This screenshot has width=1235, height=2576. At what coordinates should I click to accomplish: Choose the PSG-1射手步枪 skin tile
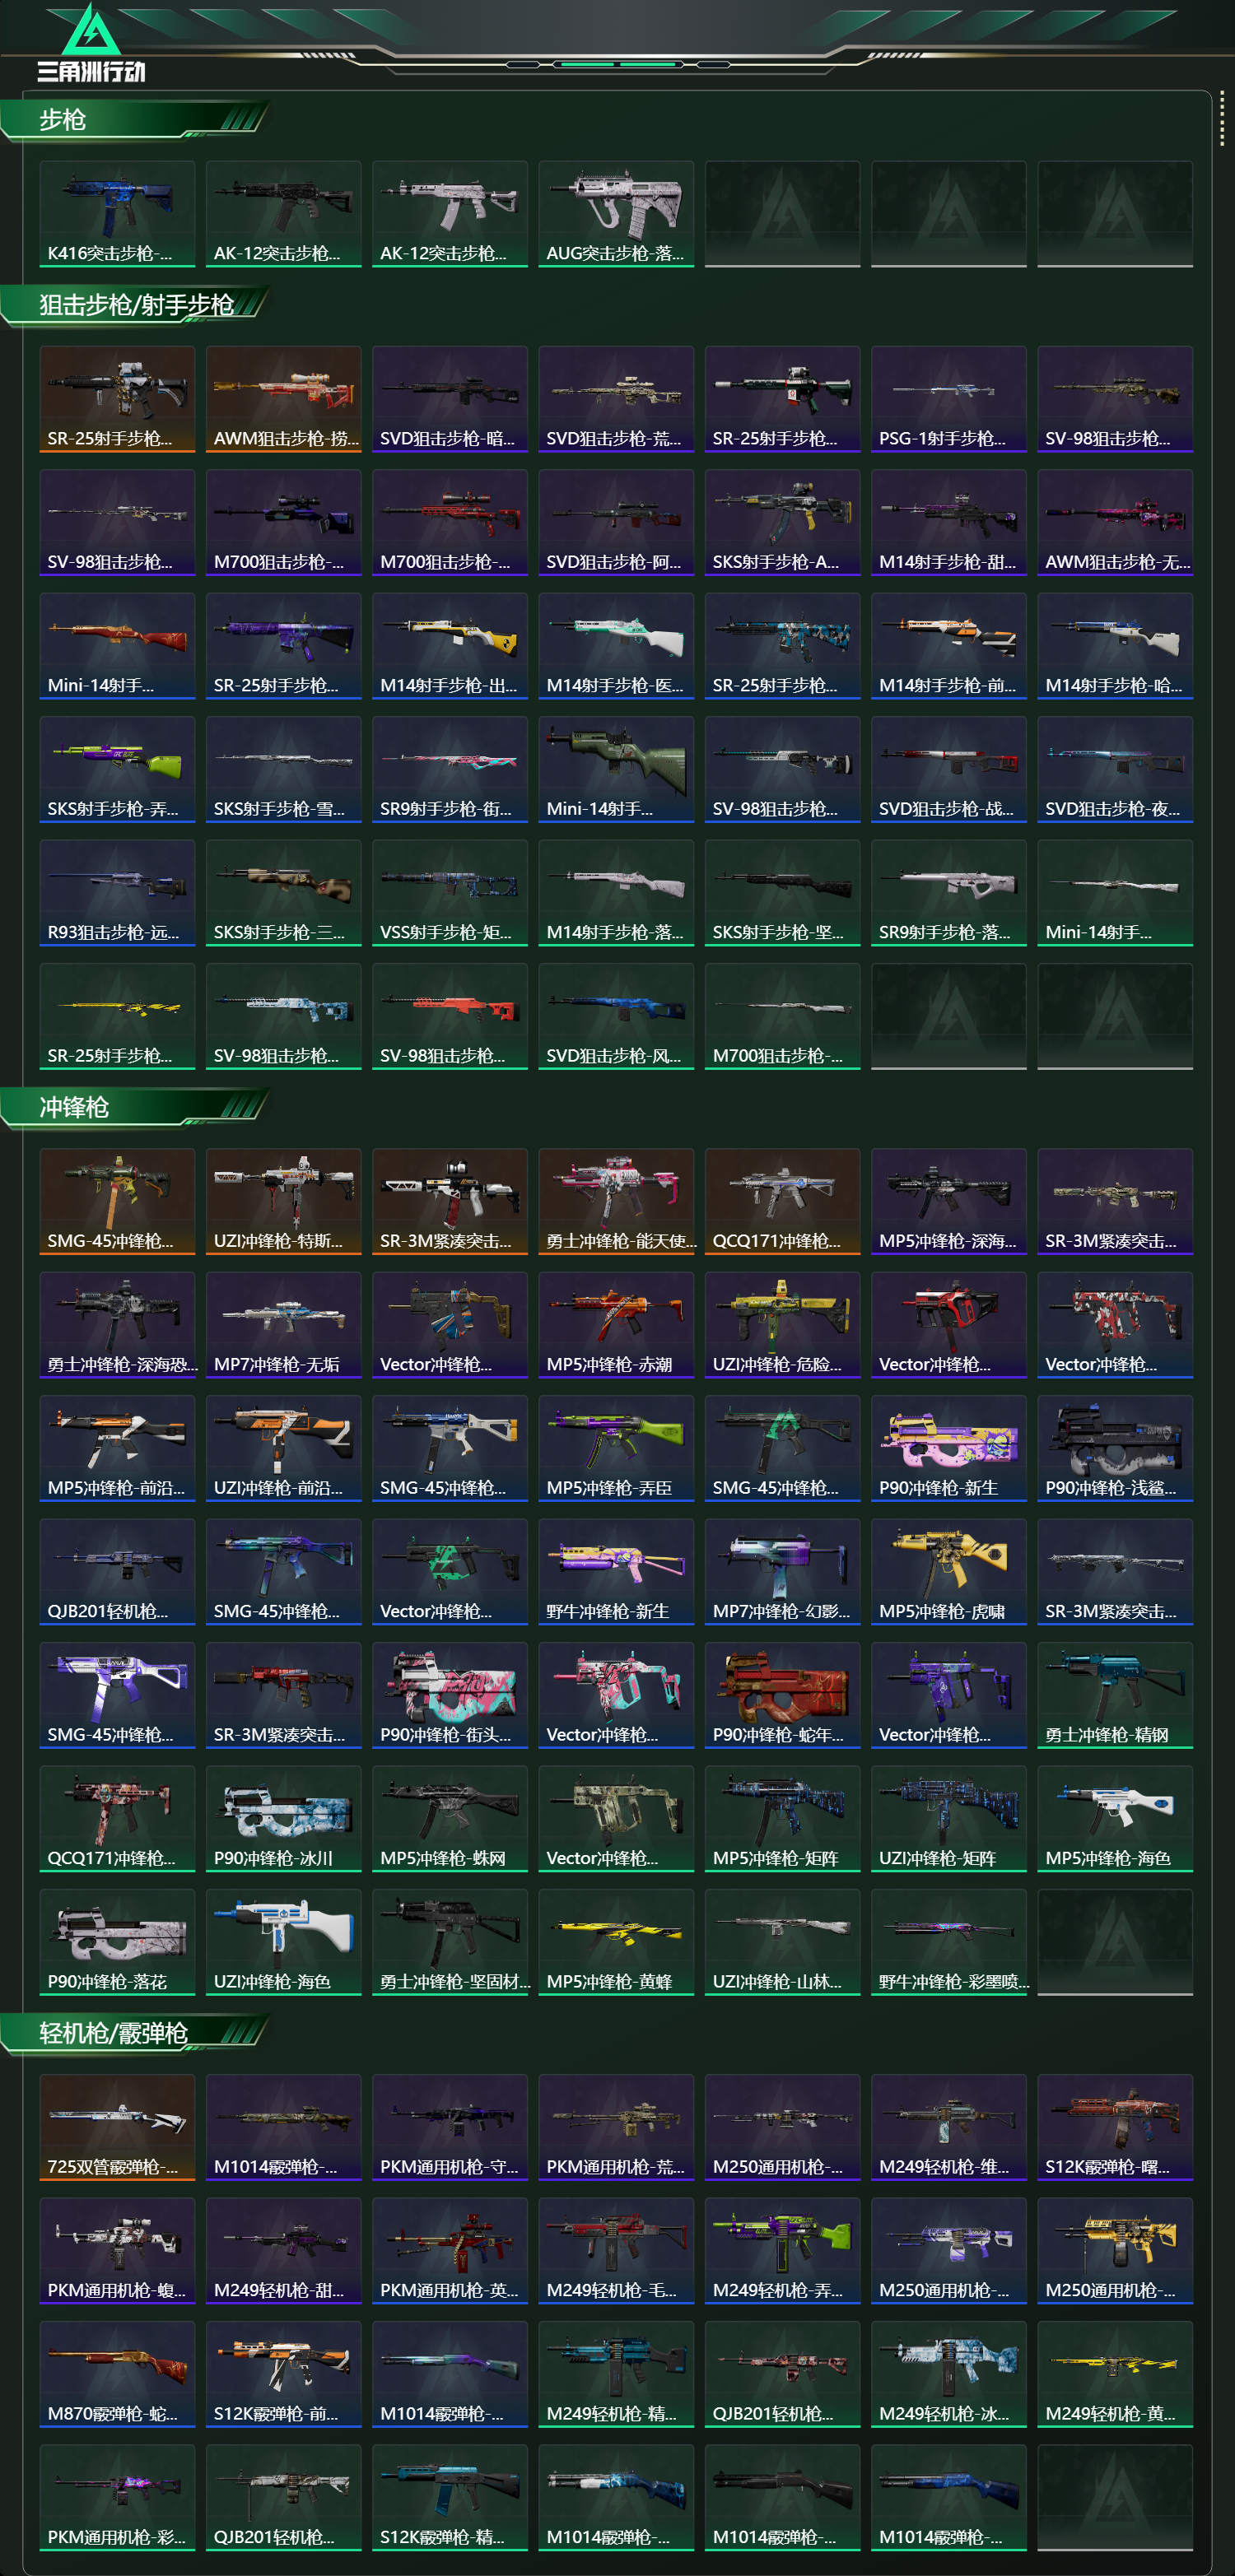click(x=948, y=399)
